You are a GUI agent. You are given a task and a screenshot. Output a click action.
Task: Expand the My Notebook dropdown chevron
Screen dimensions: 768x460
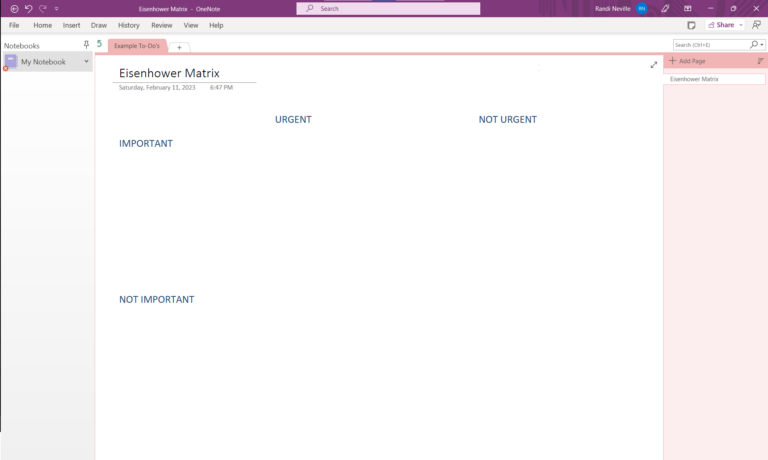(x=86, y=62)
